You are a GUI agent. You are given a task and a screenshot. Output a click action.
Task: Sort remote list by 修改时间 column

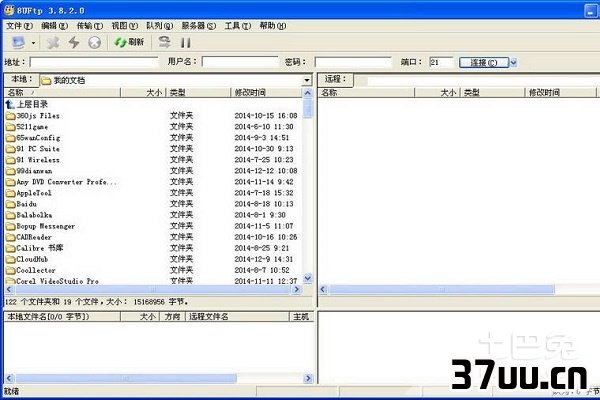(x=560, y=93)
